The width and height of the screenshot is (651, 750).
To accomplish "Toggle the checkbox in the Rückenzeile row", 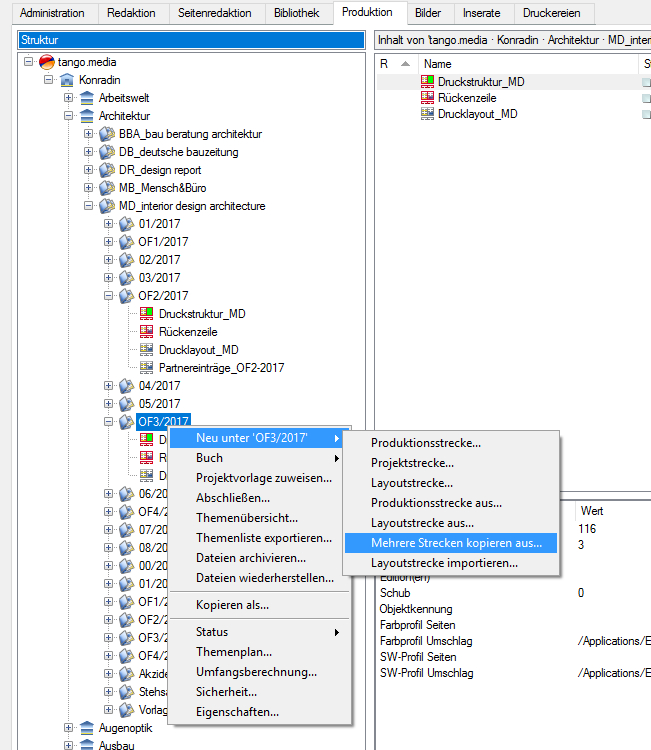I will (x=646, y=98).
